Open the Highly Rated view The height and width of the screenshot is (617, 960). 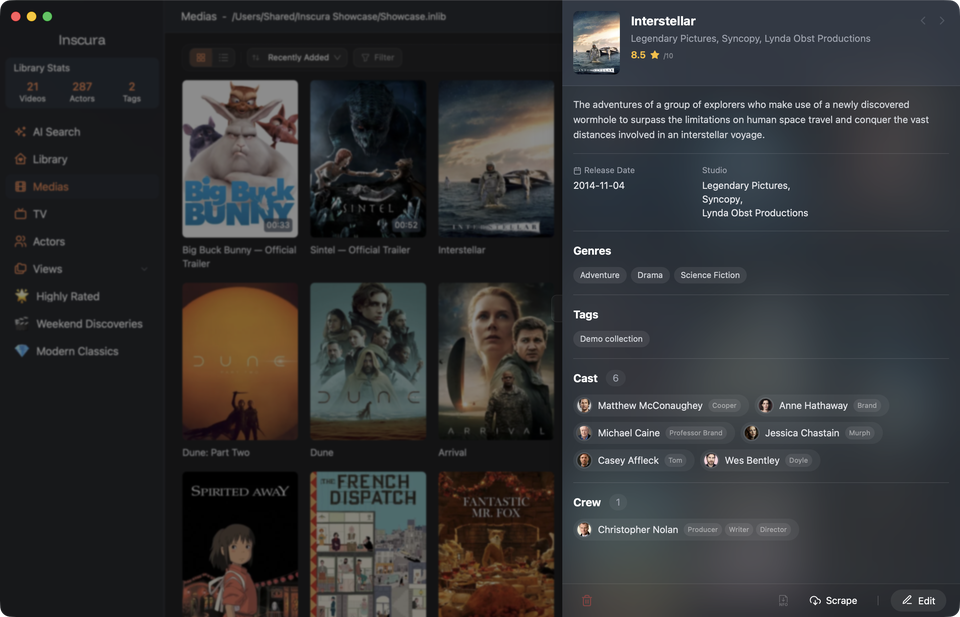pos(82,296)
